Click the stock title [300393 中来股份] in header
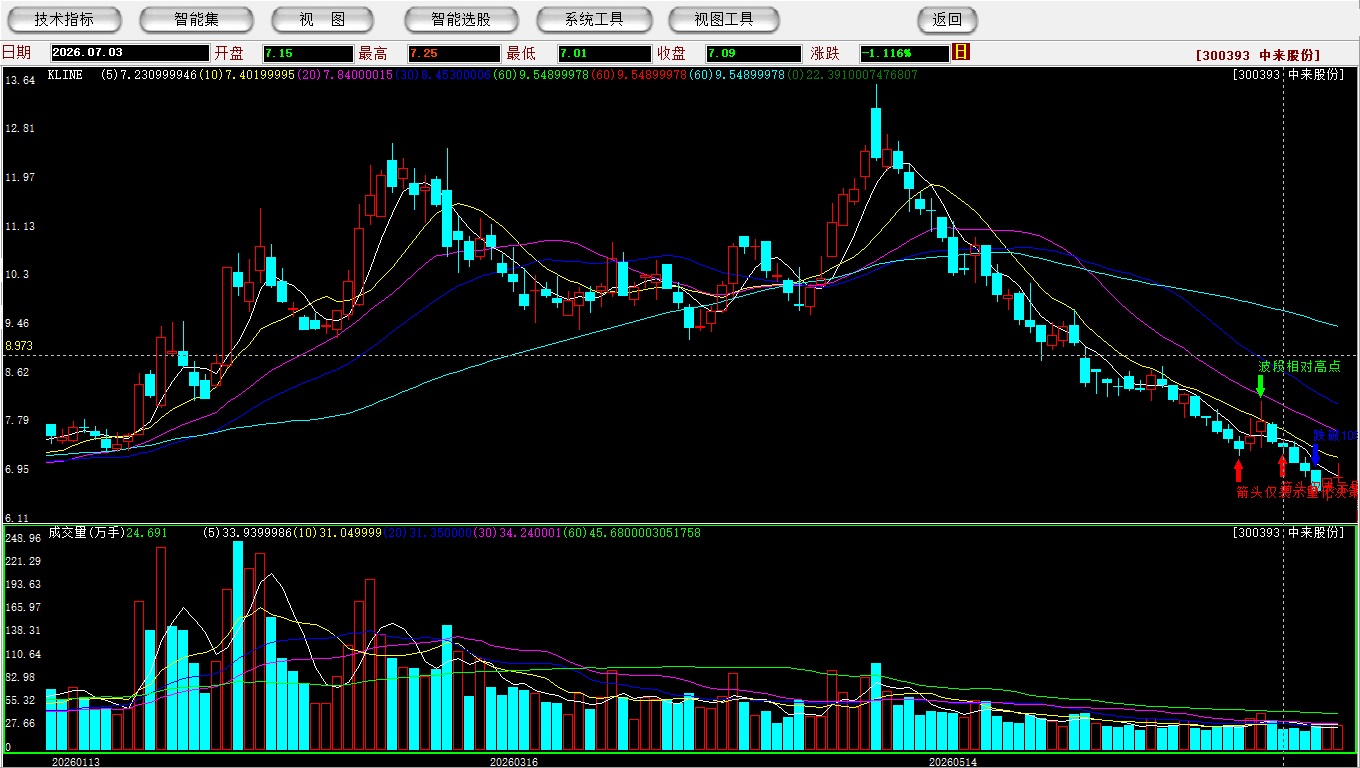The height and width of the screenshot is (768, 1360). coord(1257,55)
